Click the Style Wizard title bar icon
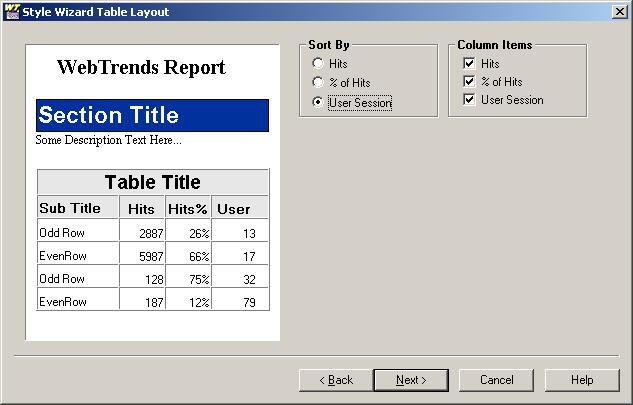The height and width of the screenshot is (405, 633). tap(11, 11)
